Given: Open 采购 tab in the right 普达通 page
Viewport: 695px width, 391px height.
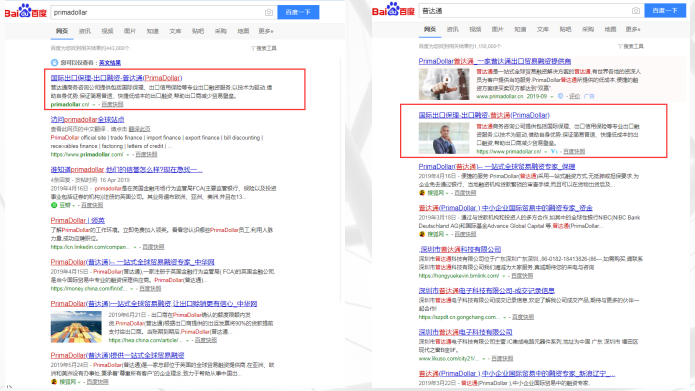Looking at the screenshot, I should [x=588, y=29].
